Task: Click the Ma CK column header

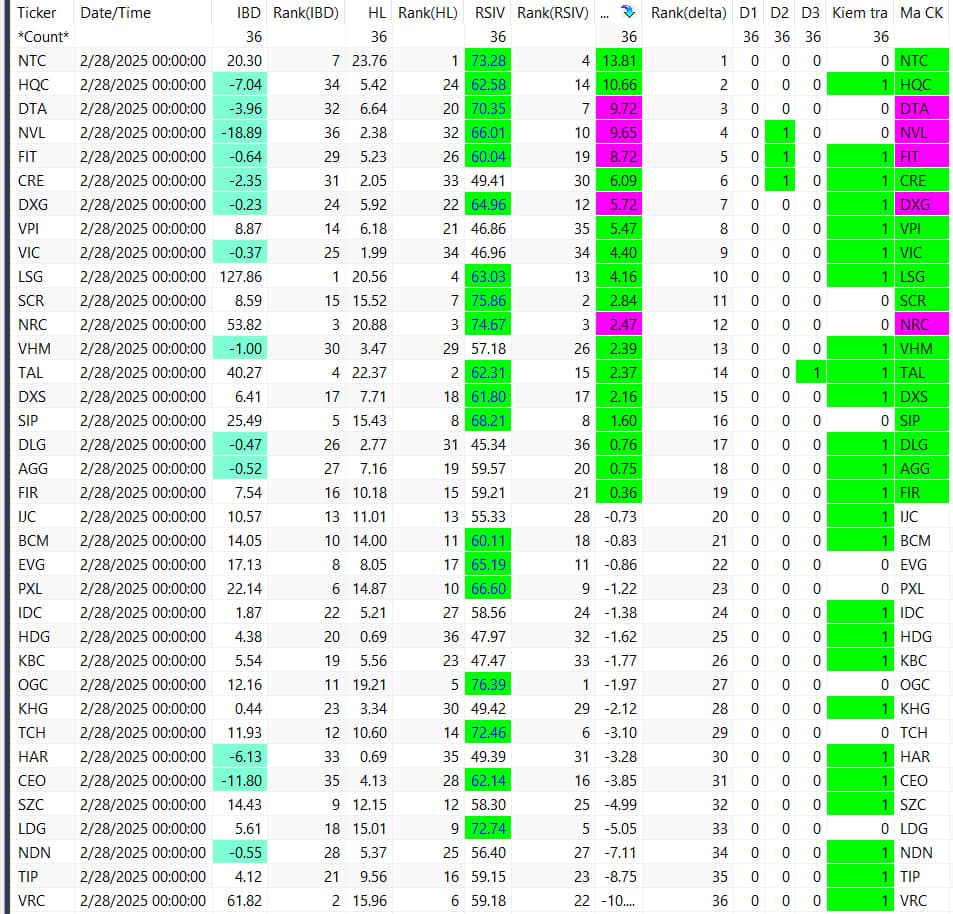Action: pos(921,12)
